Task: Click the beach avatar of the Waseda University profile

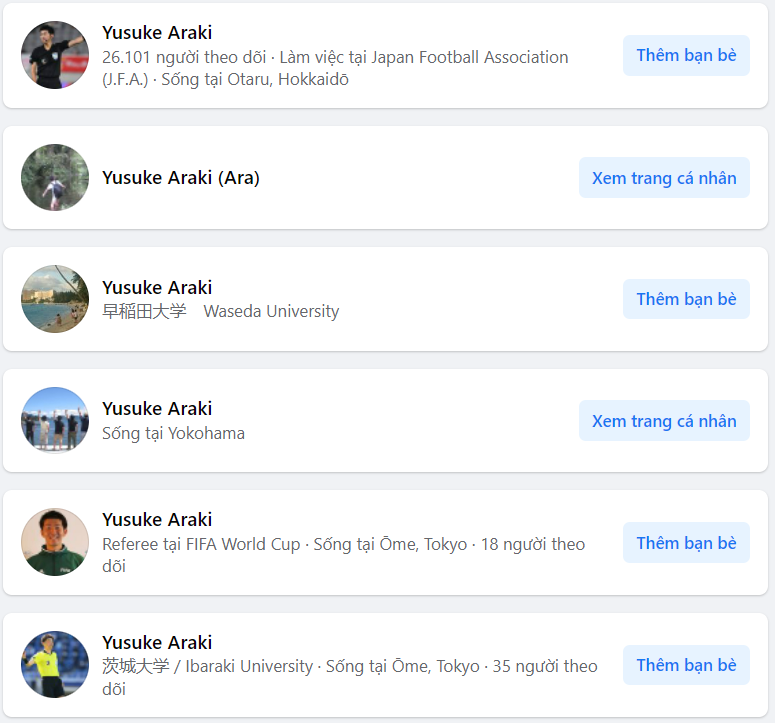Action: [x=55, y=299]
